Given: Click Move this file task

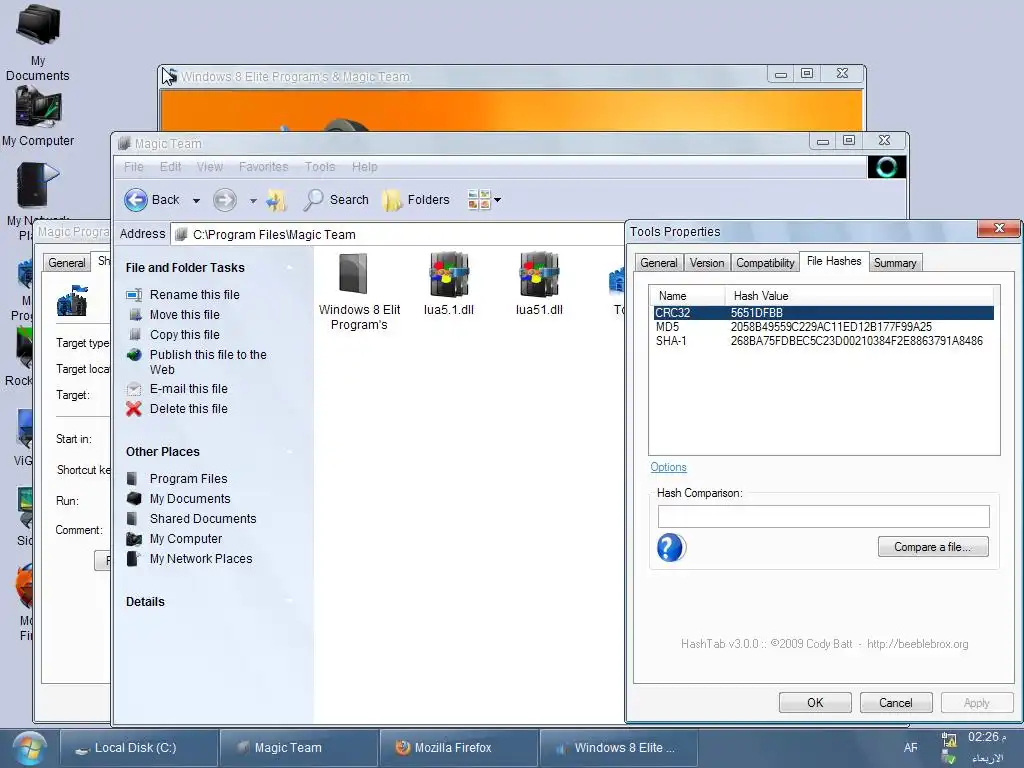Looking at the screenshot, I should [x=184, y=315].
